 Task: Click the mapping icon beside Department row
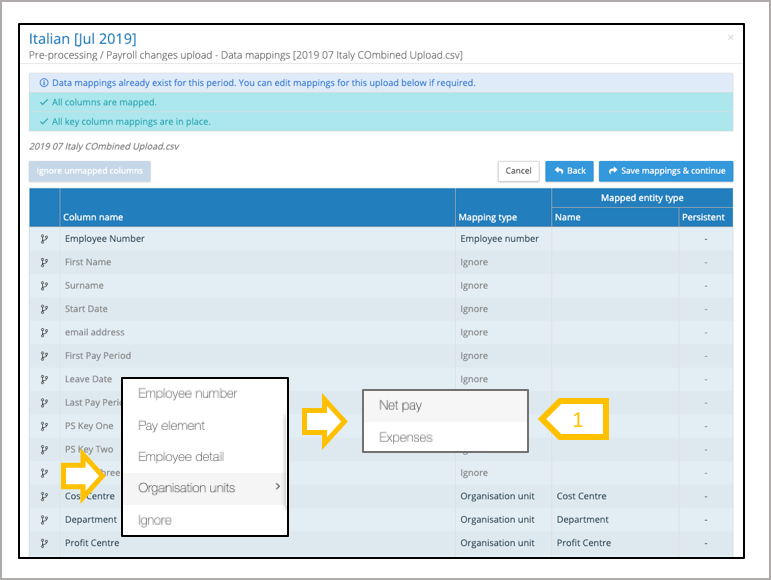44,520
